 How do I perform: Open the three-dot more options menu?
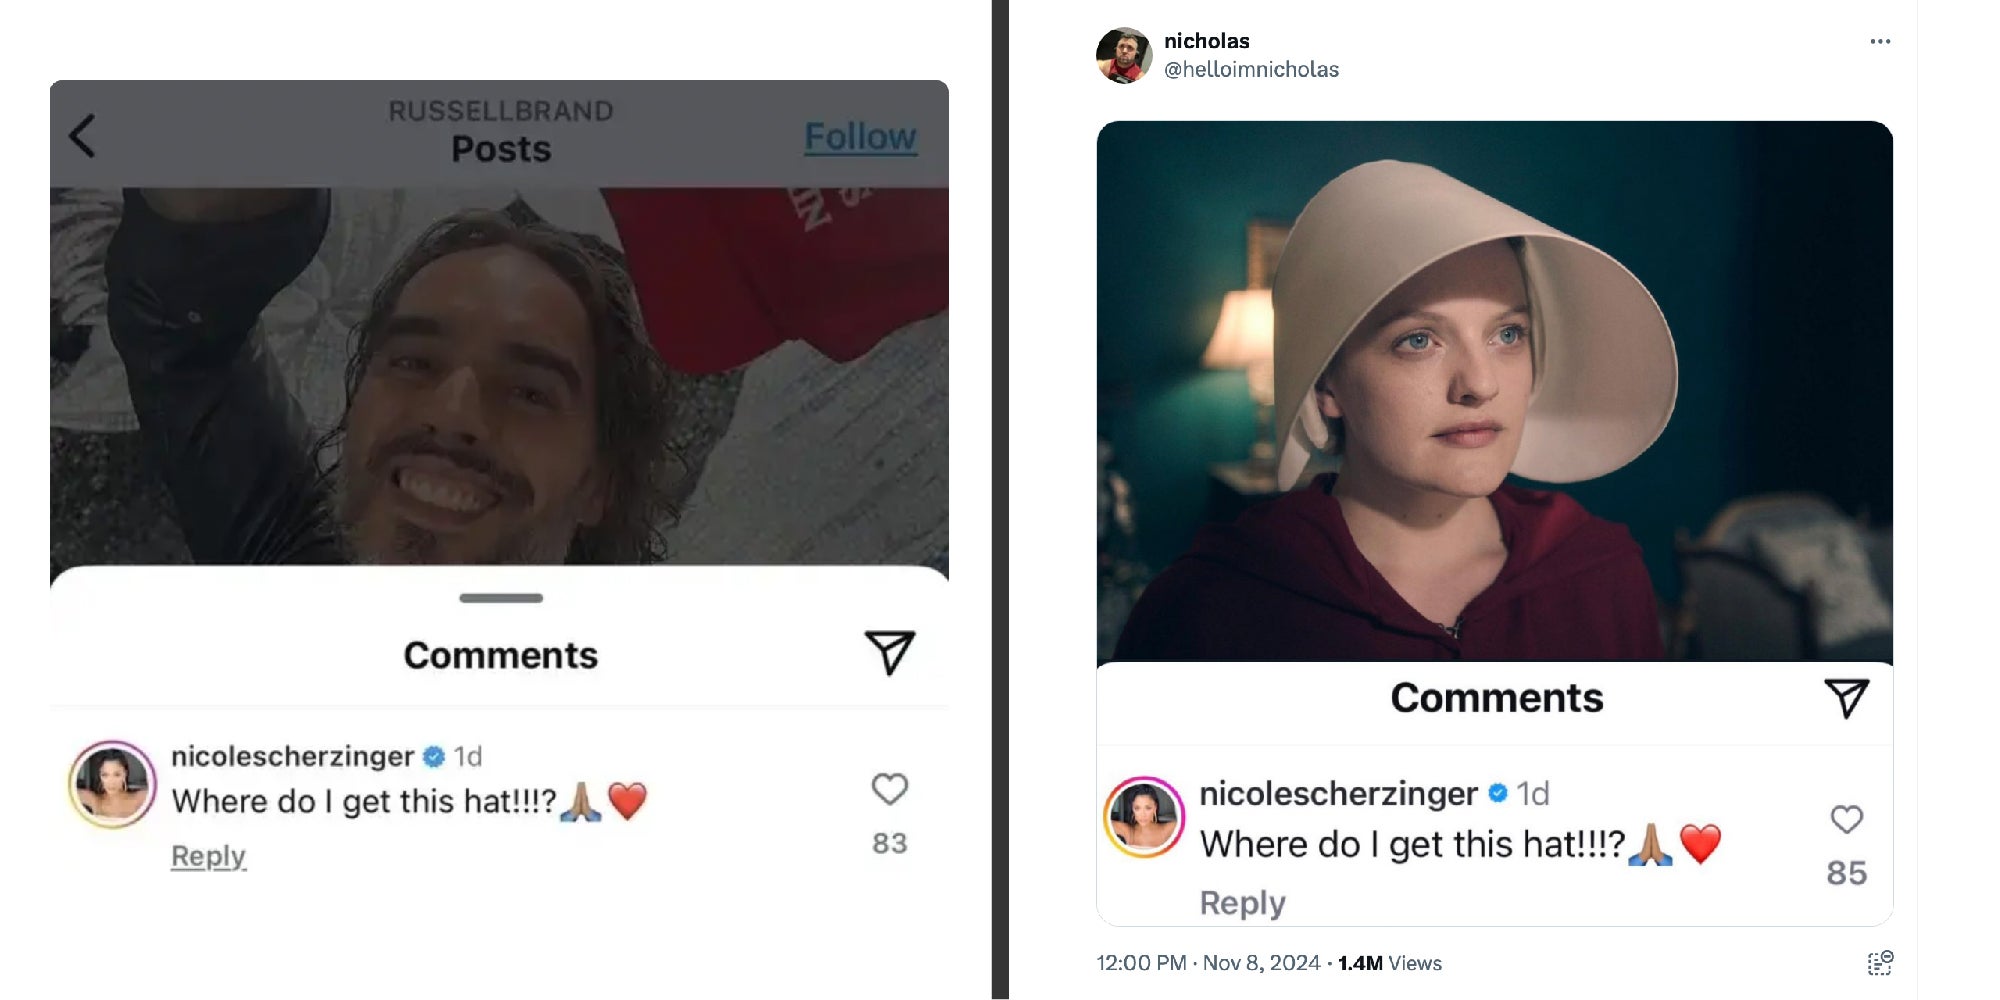[1880, 40]
